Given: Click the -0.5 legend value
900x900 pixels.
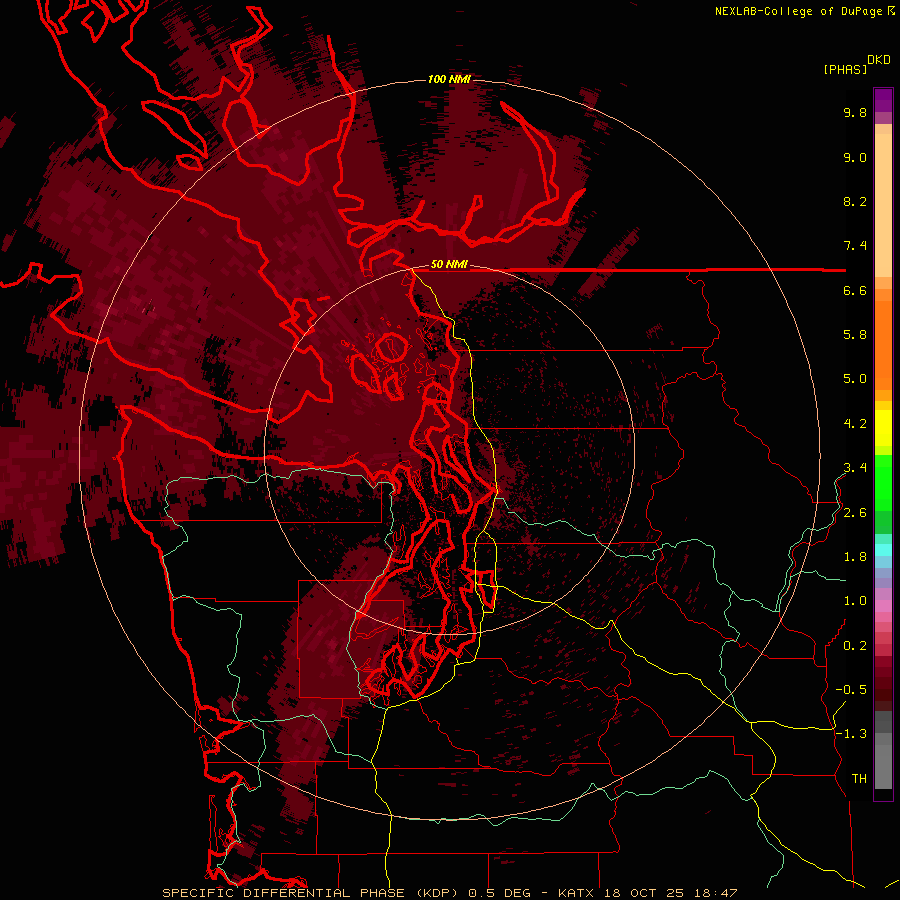Looking at the screenshot, I should click(851, 689).
